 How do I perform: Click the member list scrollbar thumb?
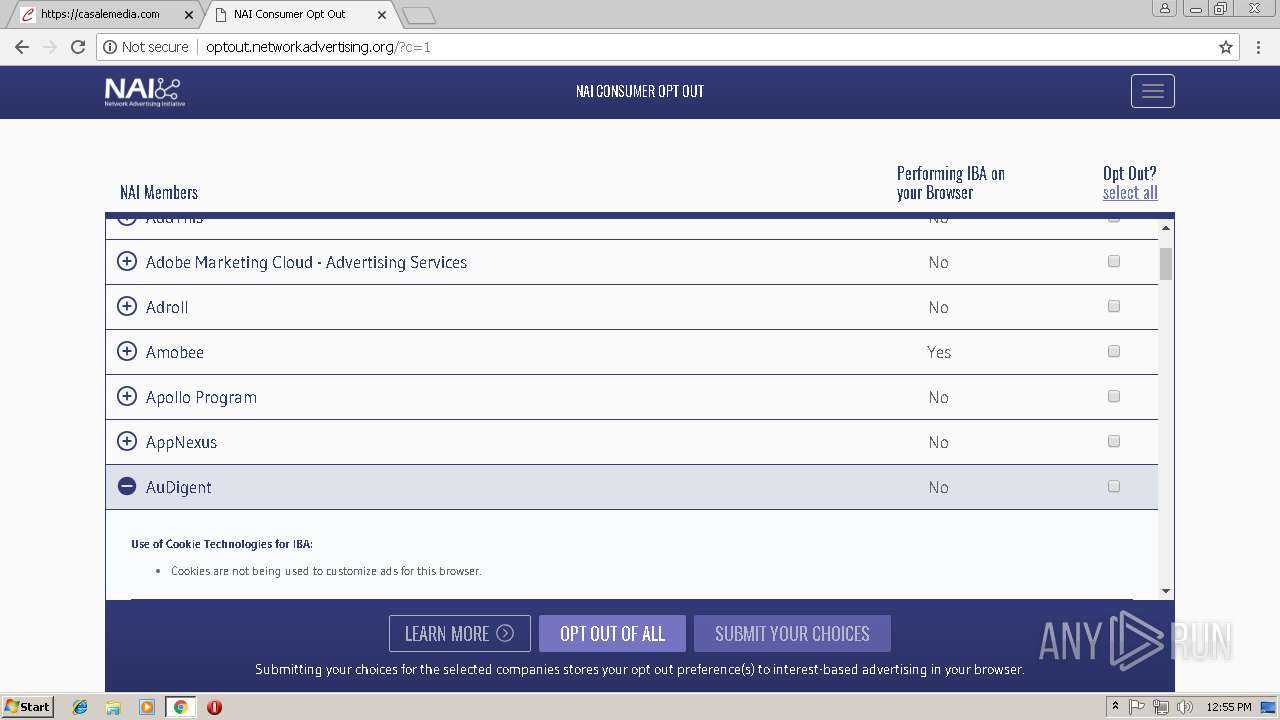pyautogui.click(x=1166, y=263)
